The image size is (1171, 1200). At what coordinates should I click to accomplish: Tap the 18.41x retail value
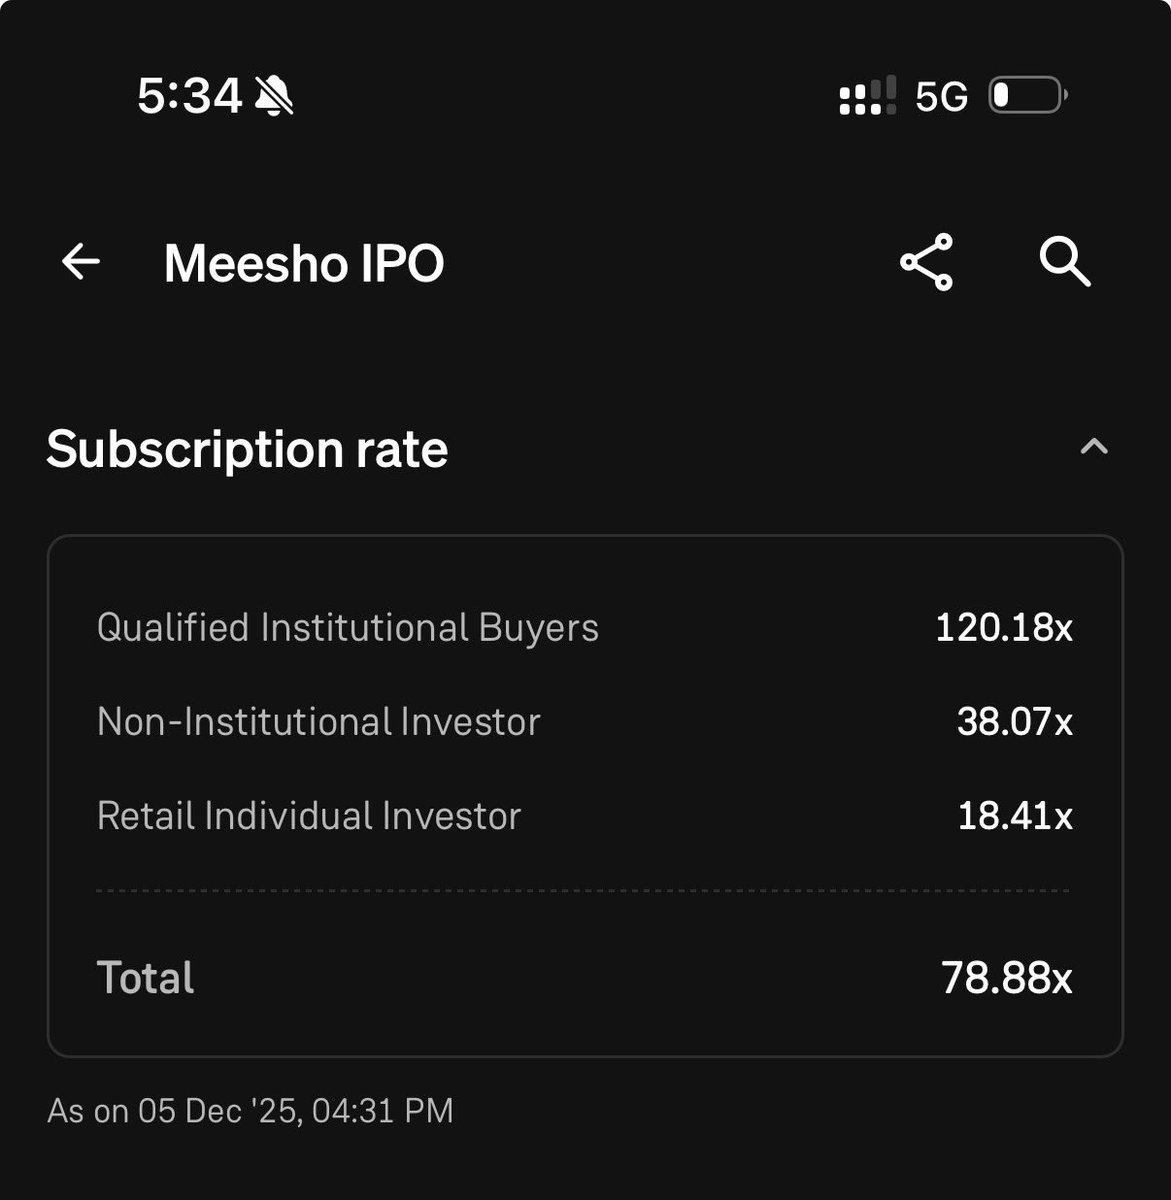click(x=1016, y=816)
